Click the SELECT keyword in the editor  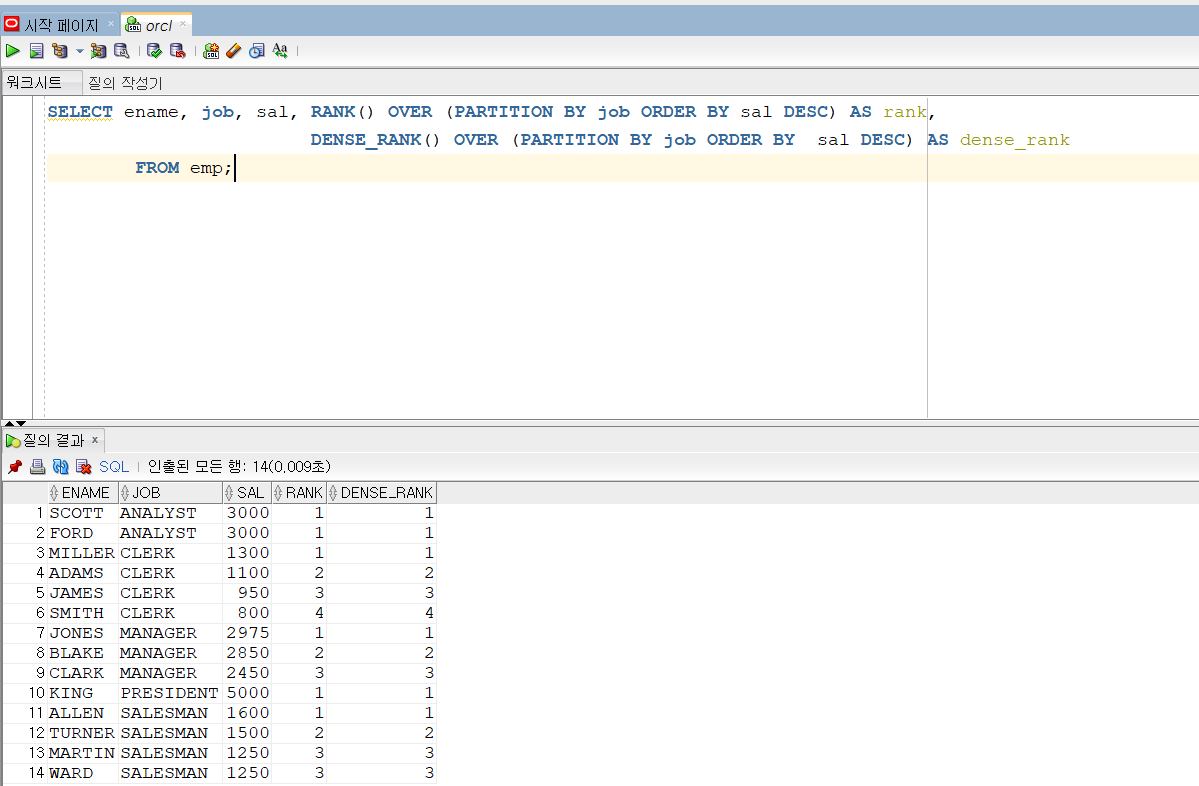(x=80, y=112)
